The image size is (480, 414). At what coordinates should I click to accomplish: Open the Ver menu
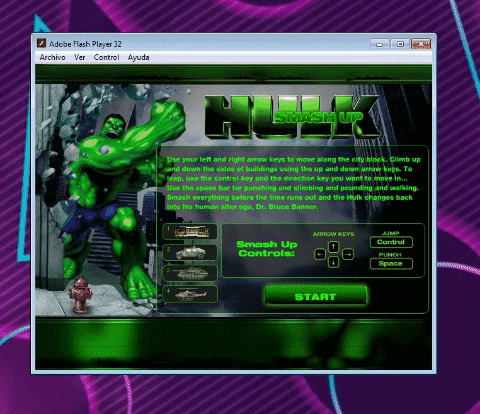(x=79, y=57)
